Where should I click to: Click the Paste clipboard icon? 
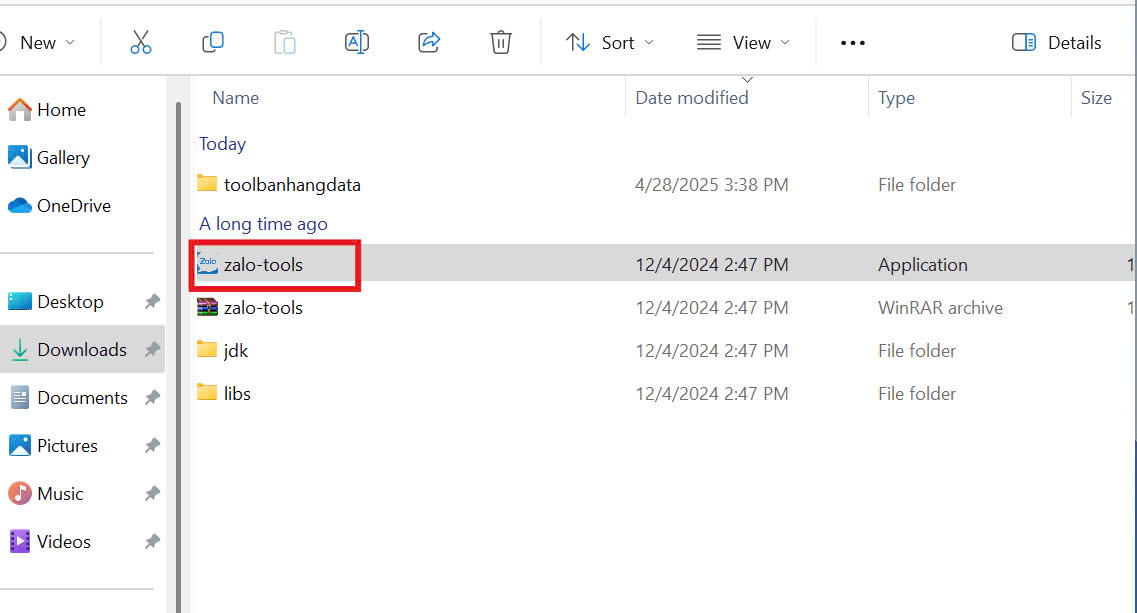[x=284, y=43]
